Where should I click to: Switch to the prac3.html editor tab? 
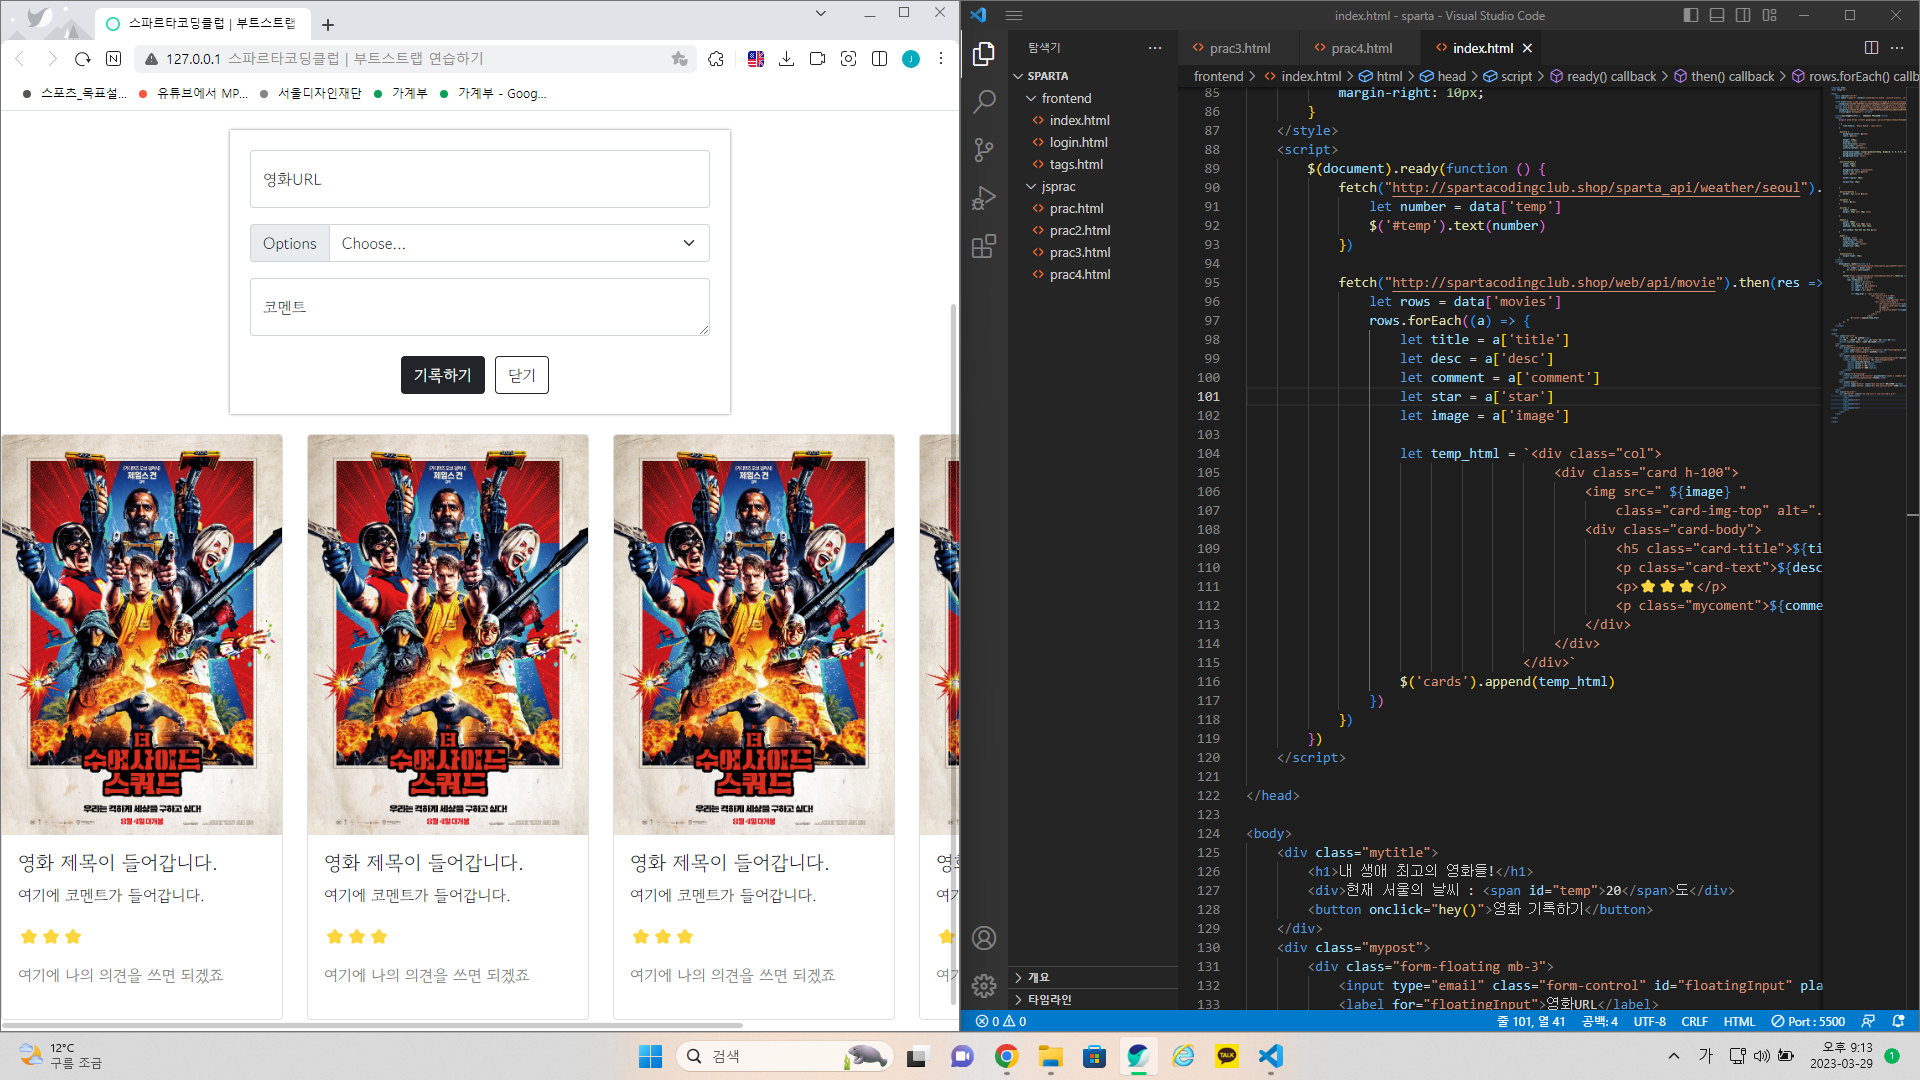(1239, 48)
